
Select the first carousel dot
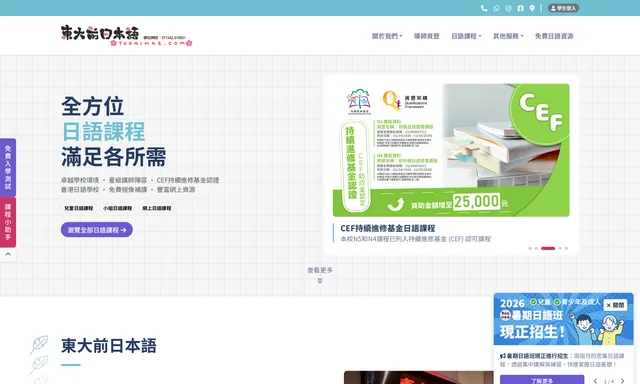pos(530,248)
